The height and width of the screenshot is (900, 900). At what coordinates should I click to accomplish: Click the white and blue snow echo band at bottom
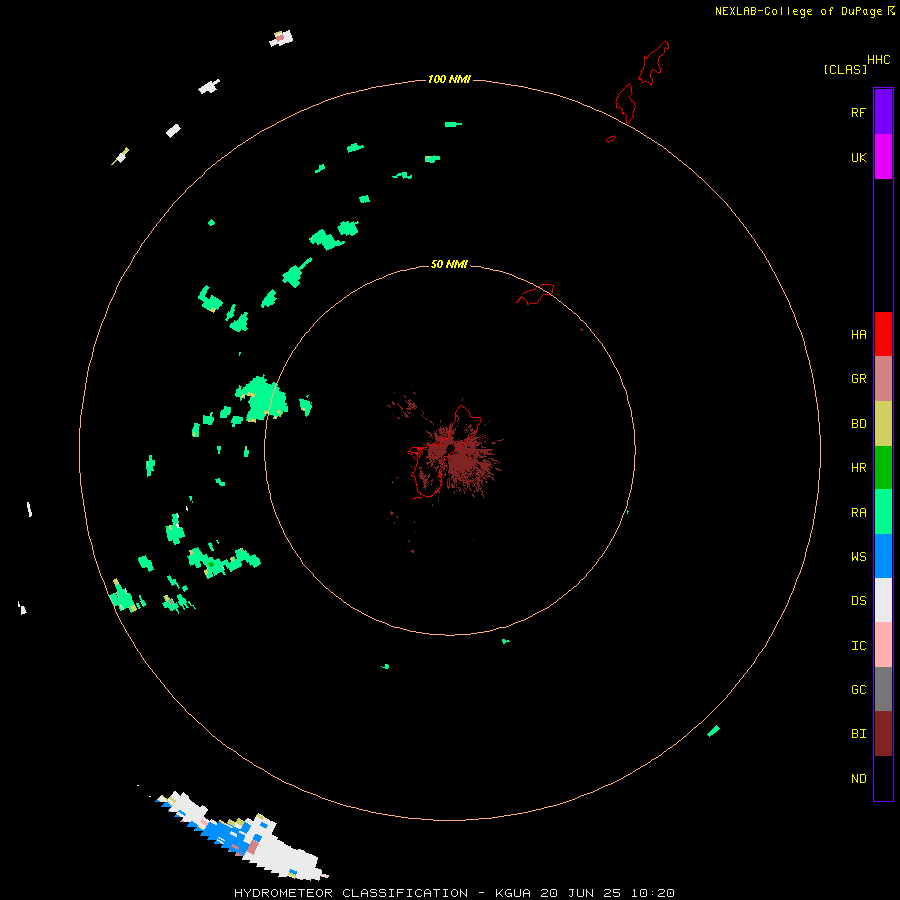click(241, 835)
